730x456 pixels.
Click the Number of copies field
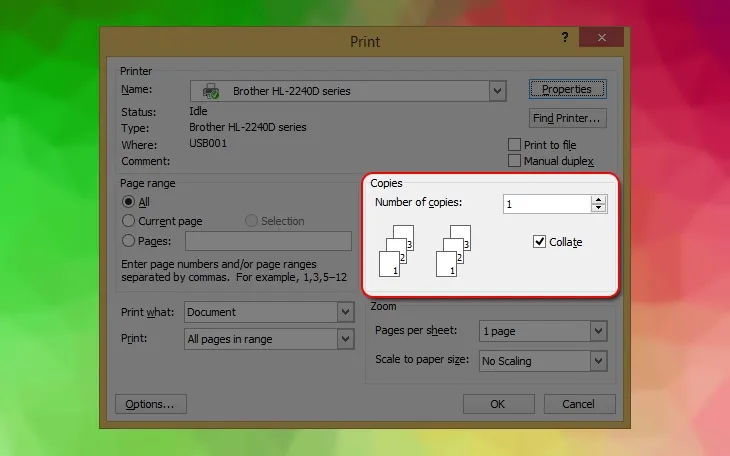pos(545,204)
